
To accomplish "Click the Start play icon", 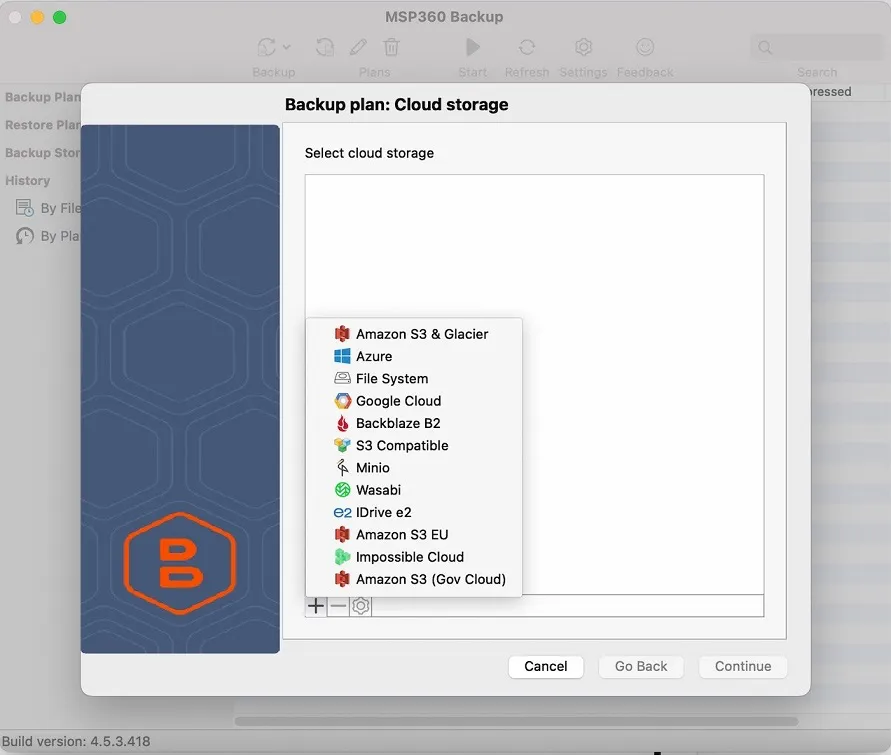I will 473,47.
